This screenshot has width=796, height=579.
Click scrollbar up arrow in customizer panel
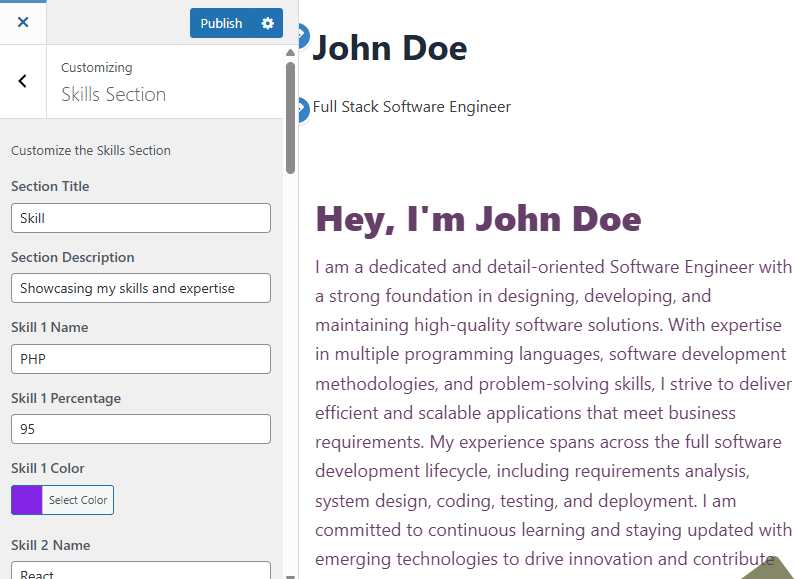coord(290,52)
